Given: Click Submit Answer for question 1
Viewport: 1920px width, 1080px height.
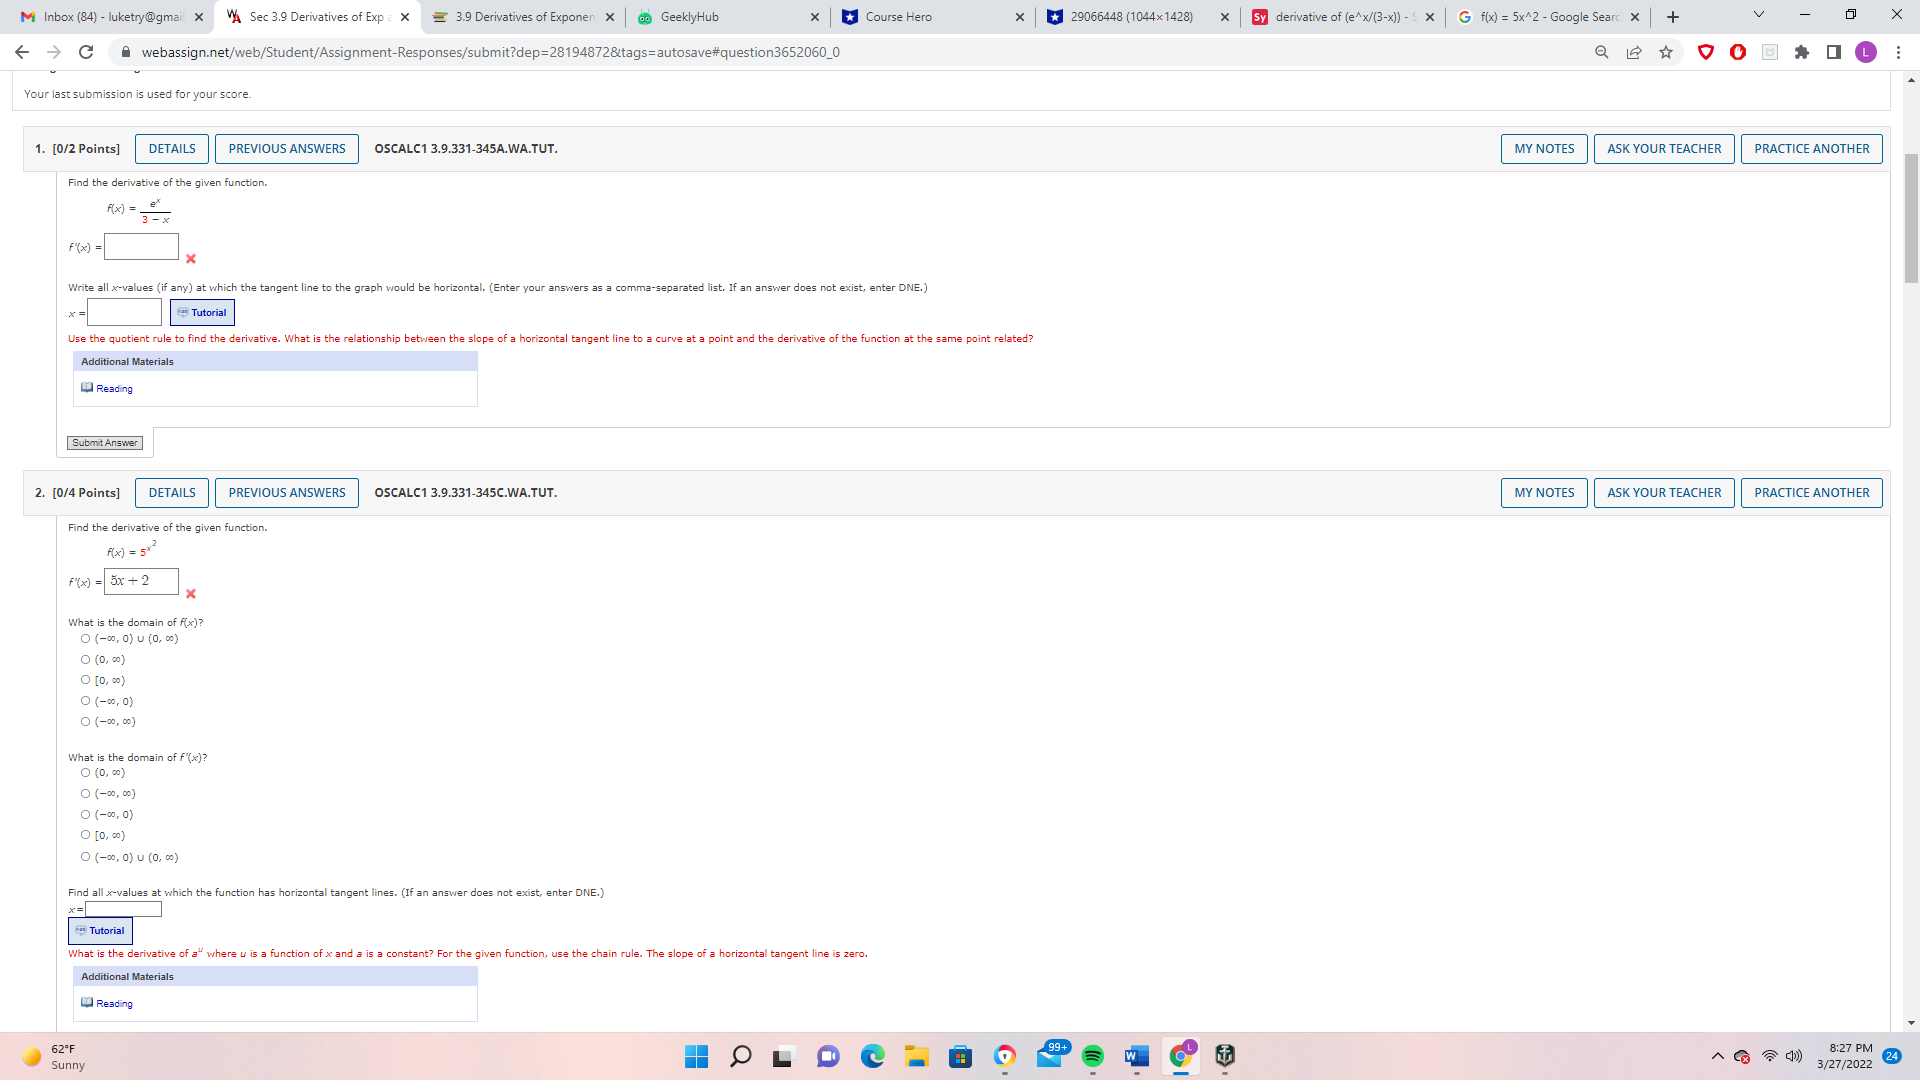Looking at the screenshot, I should pyautogui.click(x=105, y=443).
